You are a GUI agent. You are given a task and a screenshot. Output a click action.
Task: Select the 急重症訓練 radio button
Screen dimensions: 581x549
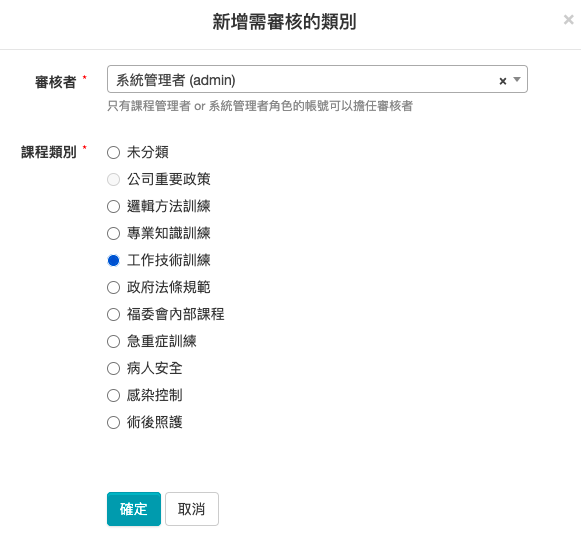[x=113, y=342]
